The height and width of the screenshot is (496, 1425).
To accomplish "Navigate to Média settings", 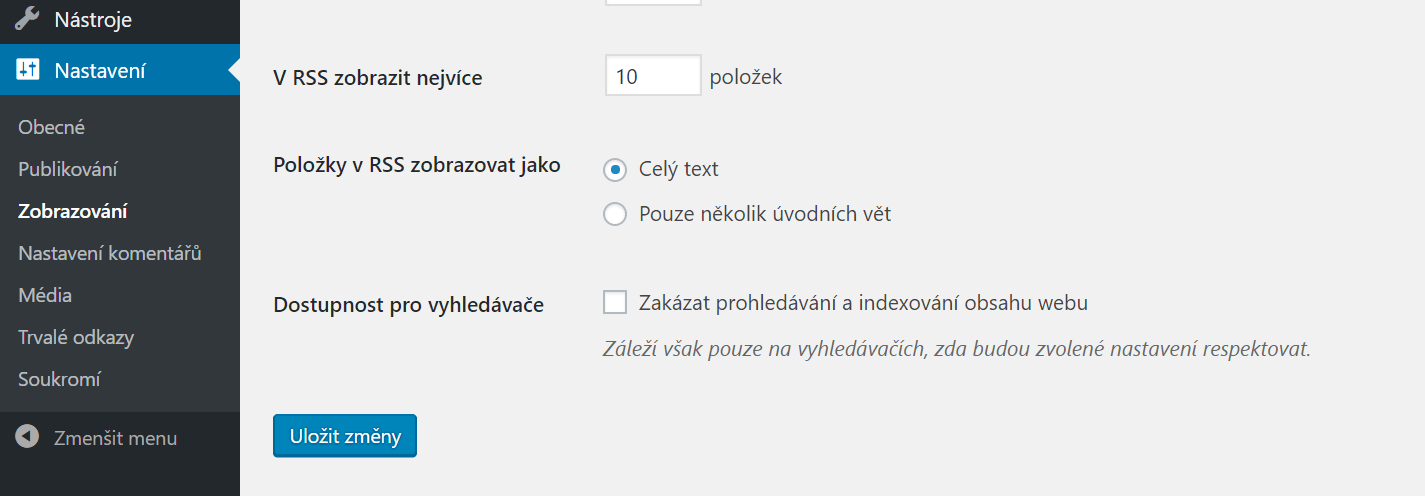I will [45, 295].
